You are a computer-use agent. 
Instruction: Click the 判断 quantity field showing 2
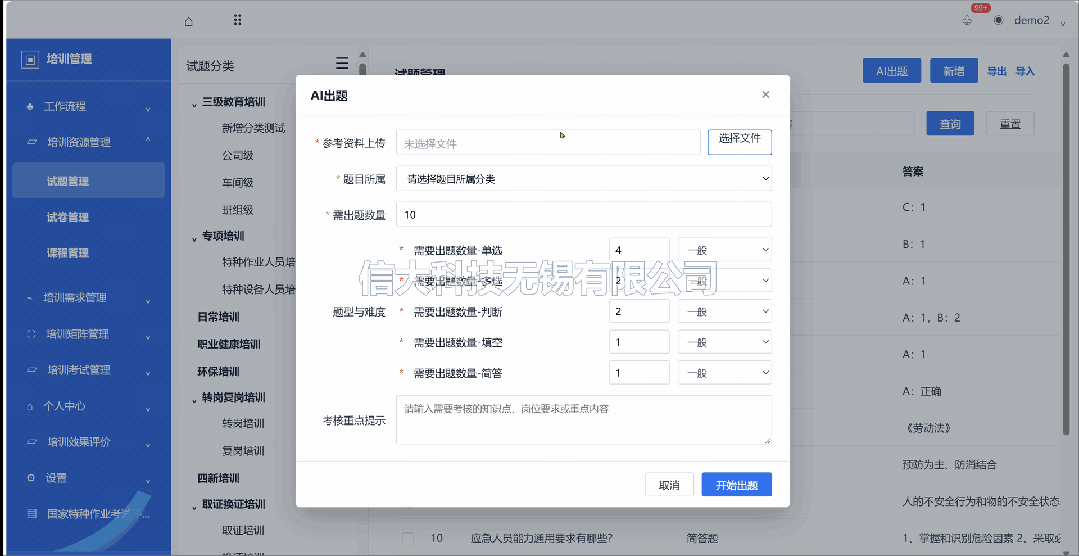tap(639, 311)
